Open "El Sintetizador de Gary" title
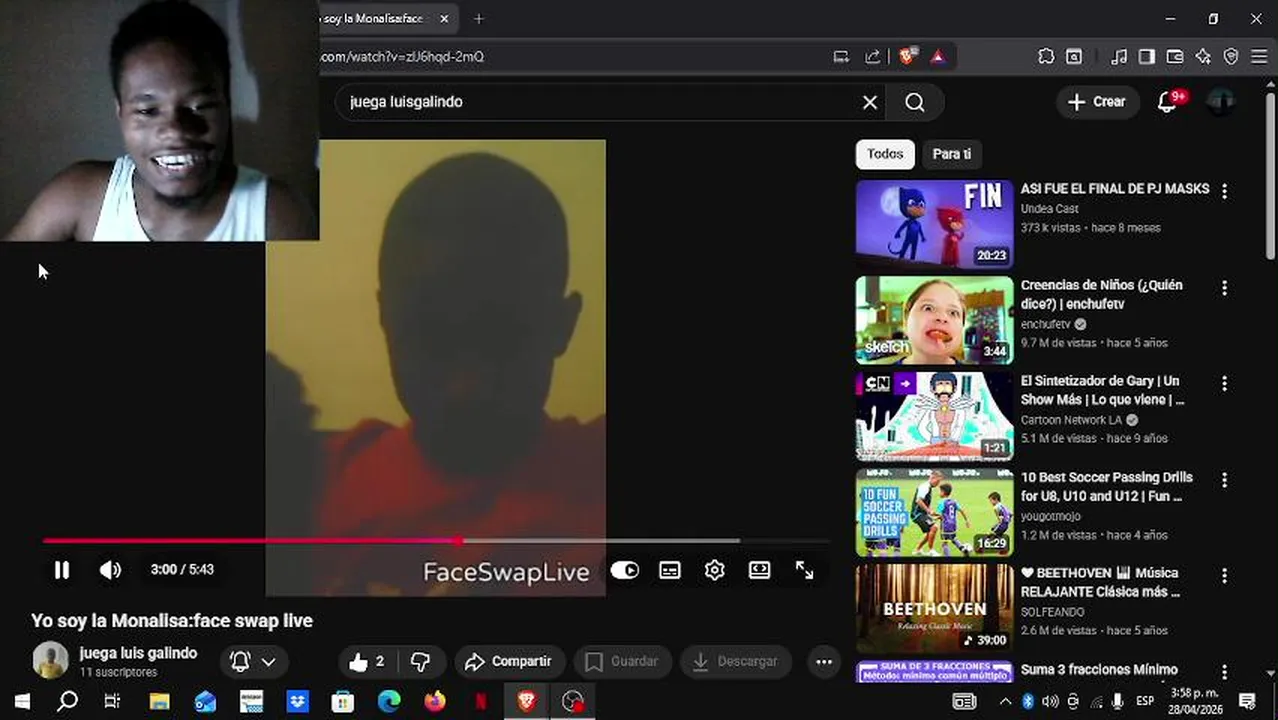This screenshot has height=720, width=1278. pyautogui.click(x=1102, y=390)
